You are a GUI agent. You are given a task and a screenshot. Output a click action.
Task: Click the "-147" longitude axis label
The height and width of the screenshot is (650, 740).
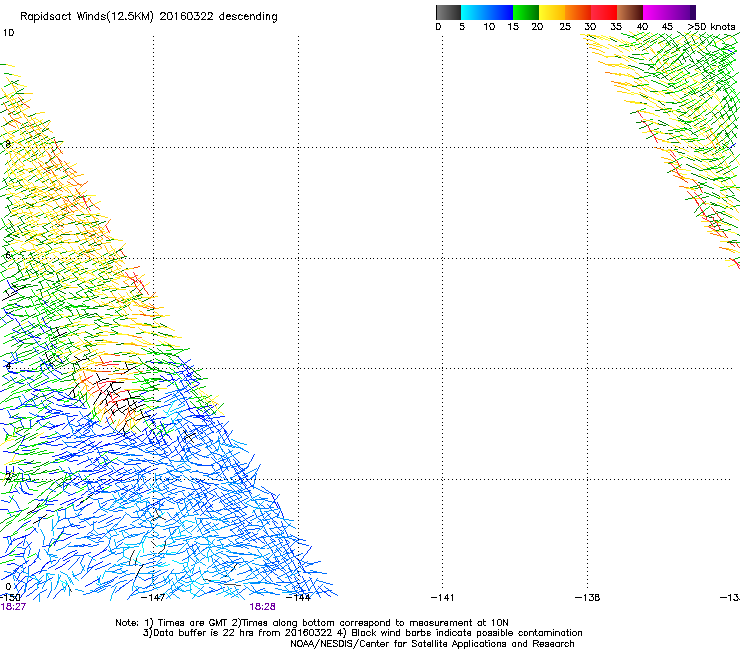[x=152, y=598]
